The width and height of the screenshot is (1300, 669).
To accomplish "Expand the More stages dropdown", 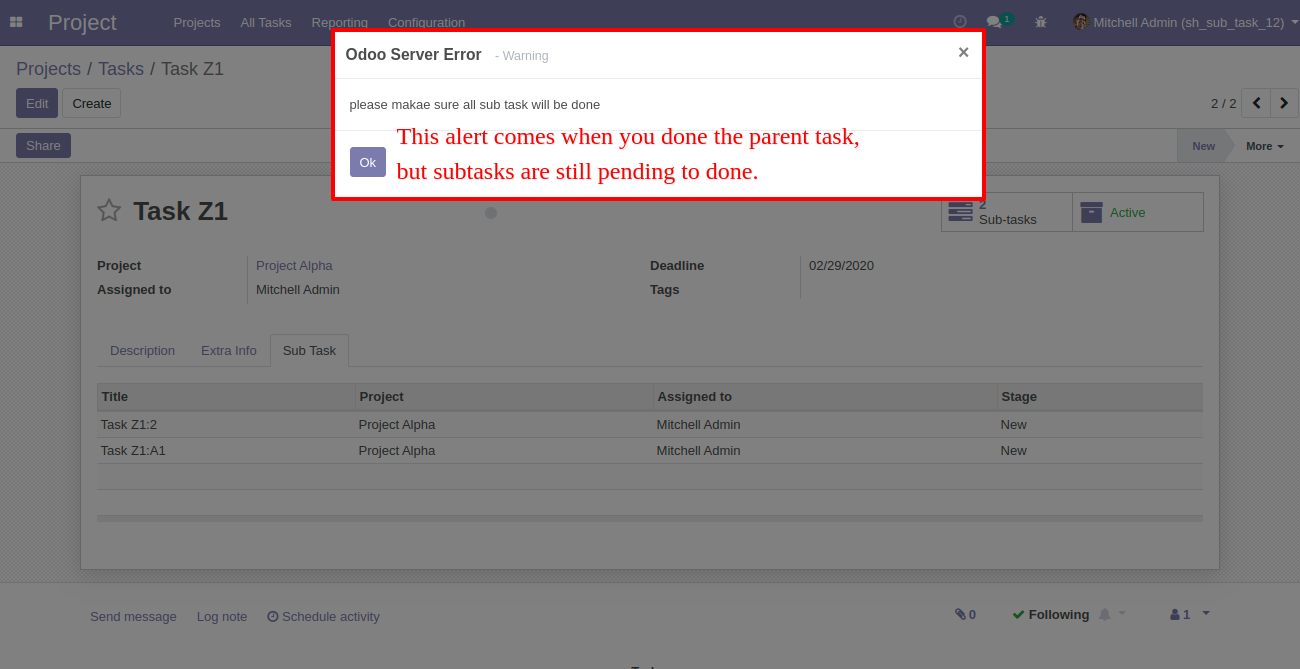I will click(x=1264, y=146).
